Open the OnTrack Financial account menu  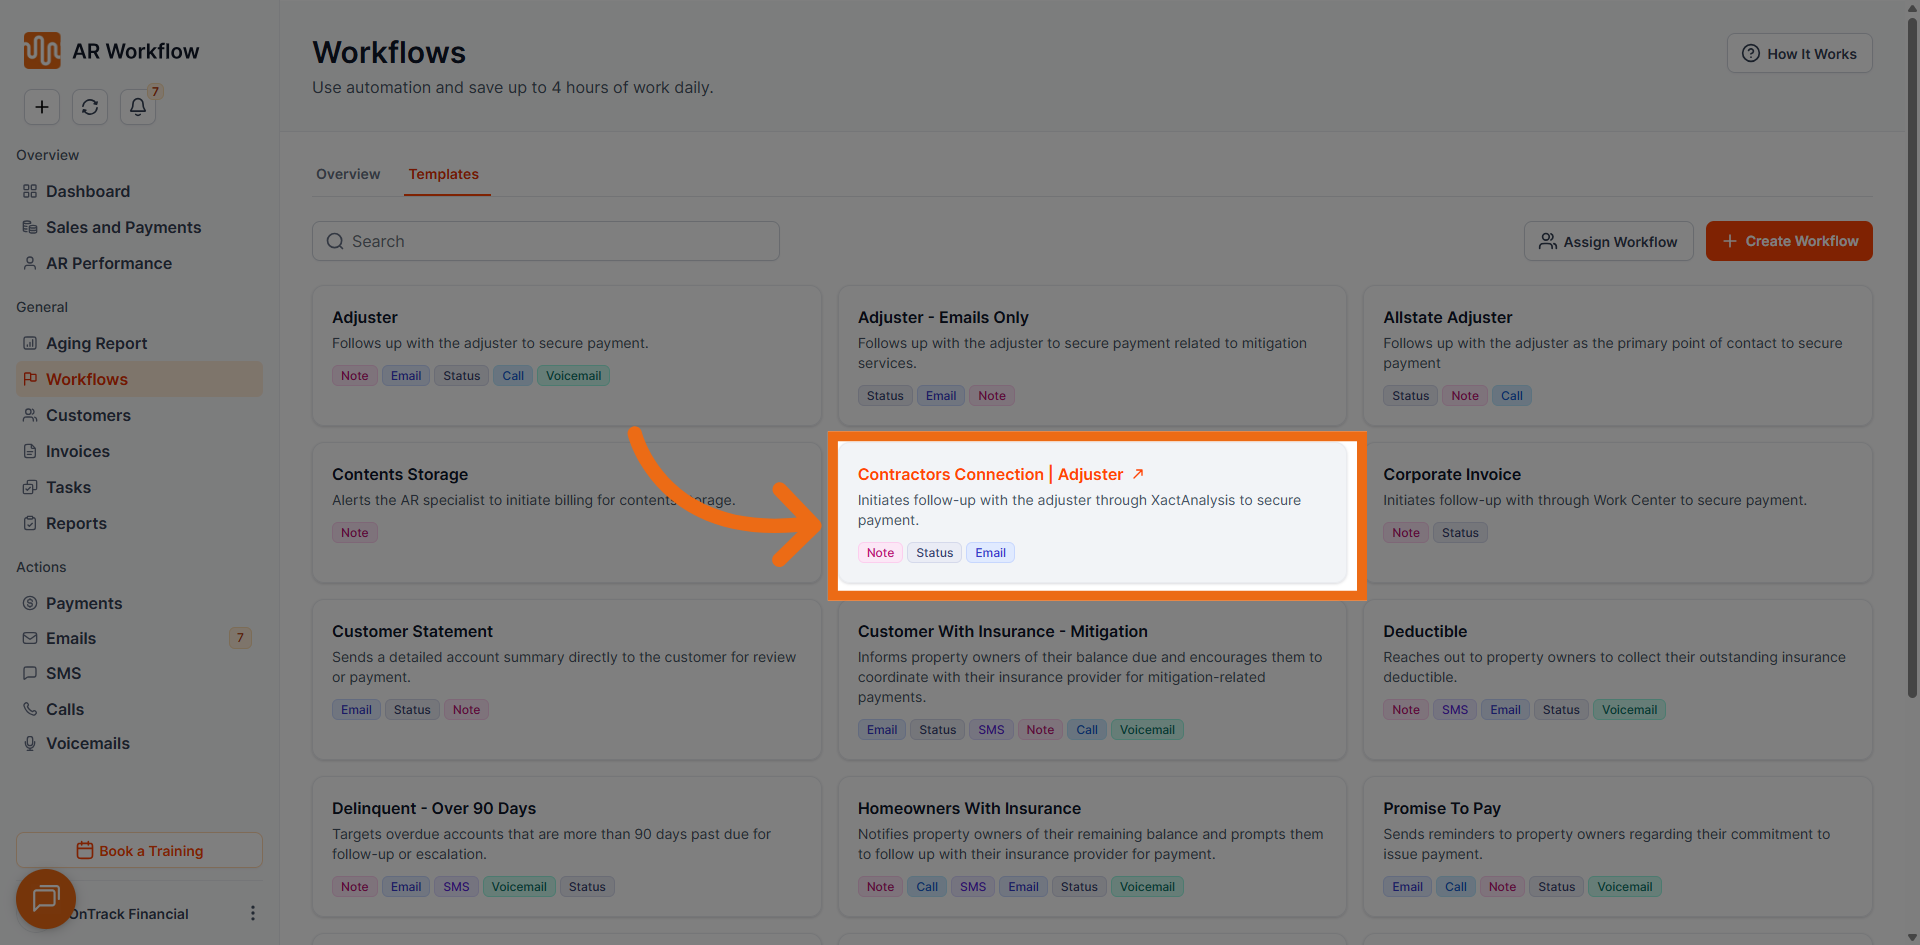coord(252,913)
